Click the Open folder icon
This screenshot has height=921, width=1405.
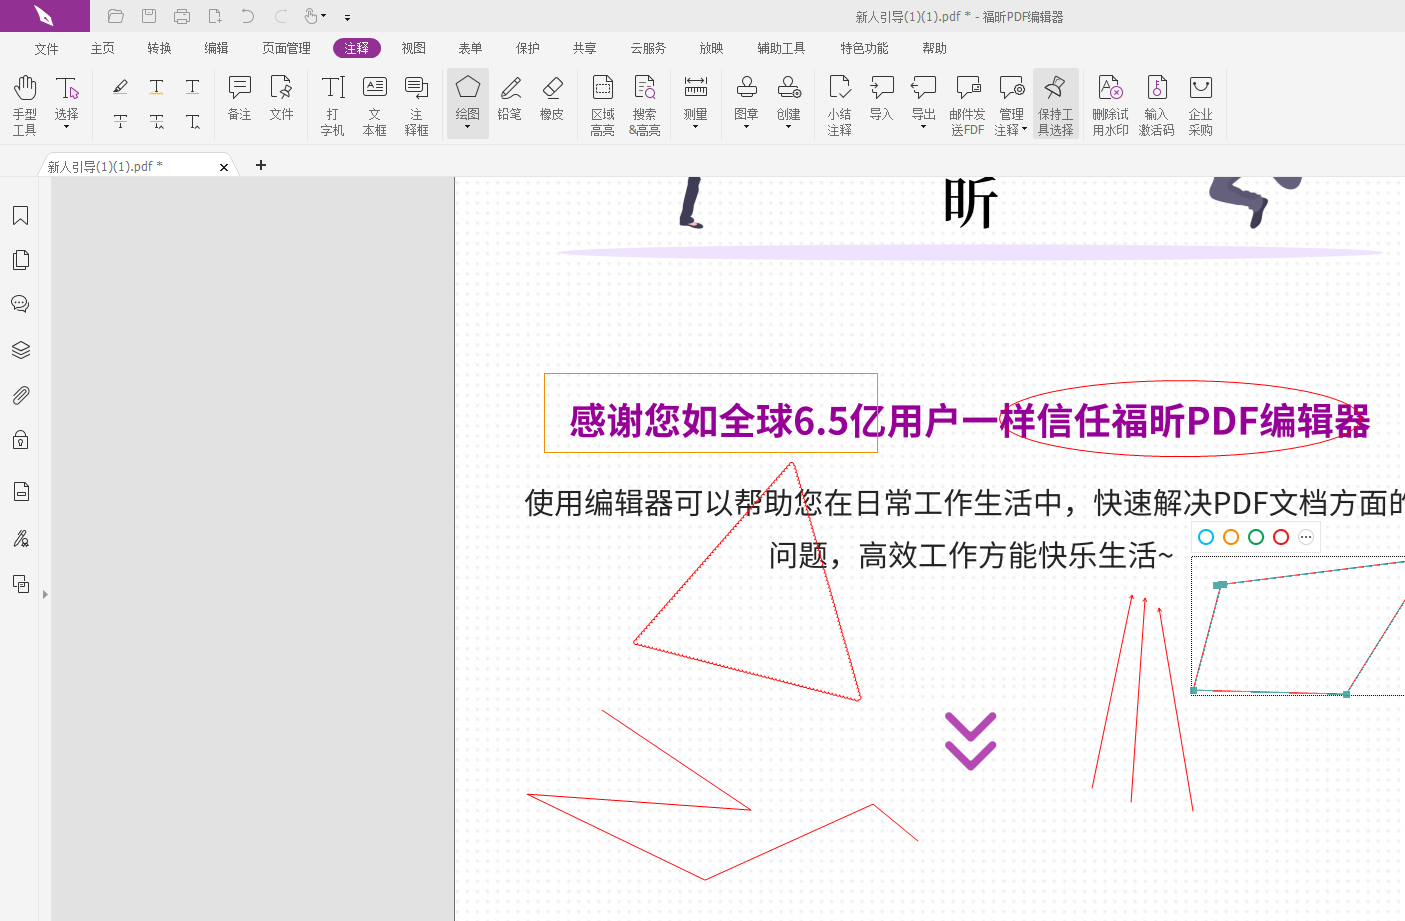click(x=116, y=16)
